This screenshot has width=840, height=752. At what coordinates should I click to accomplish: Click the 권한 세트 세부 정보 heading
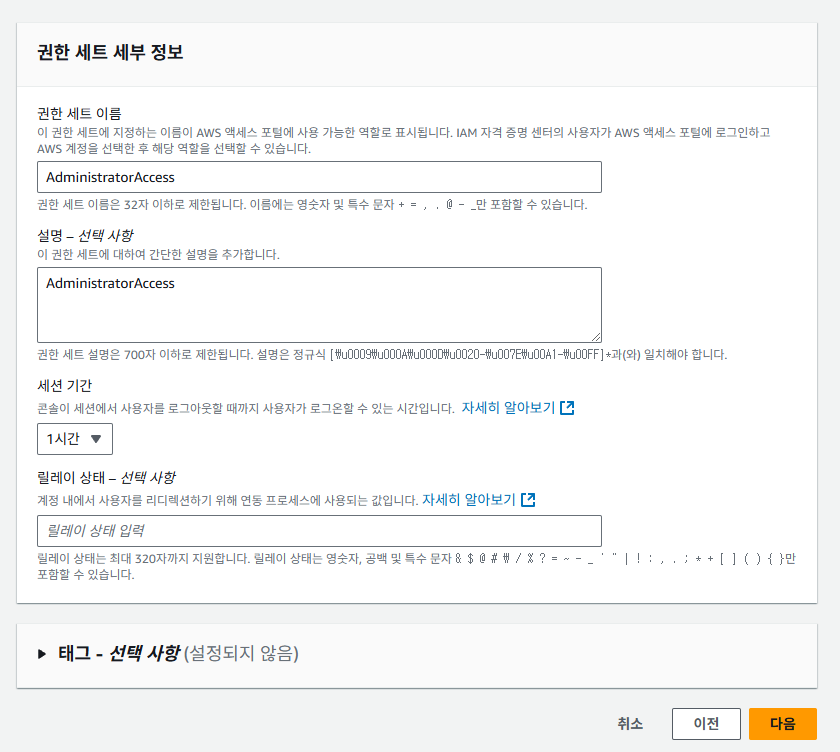point(110,52)
